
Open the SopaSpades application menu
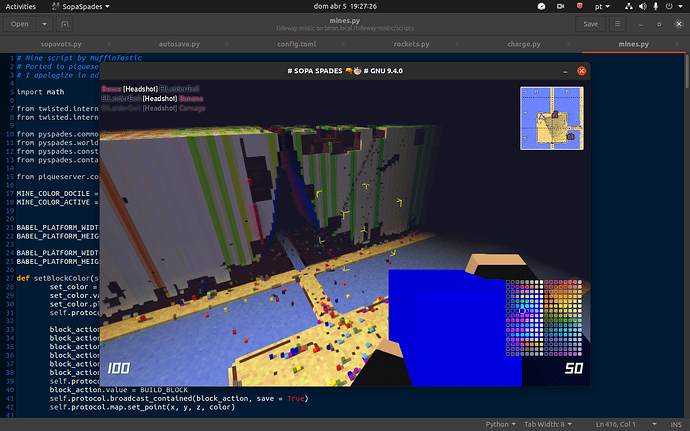point(80,6)
